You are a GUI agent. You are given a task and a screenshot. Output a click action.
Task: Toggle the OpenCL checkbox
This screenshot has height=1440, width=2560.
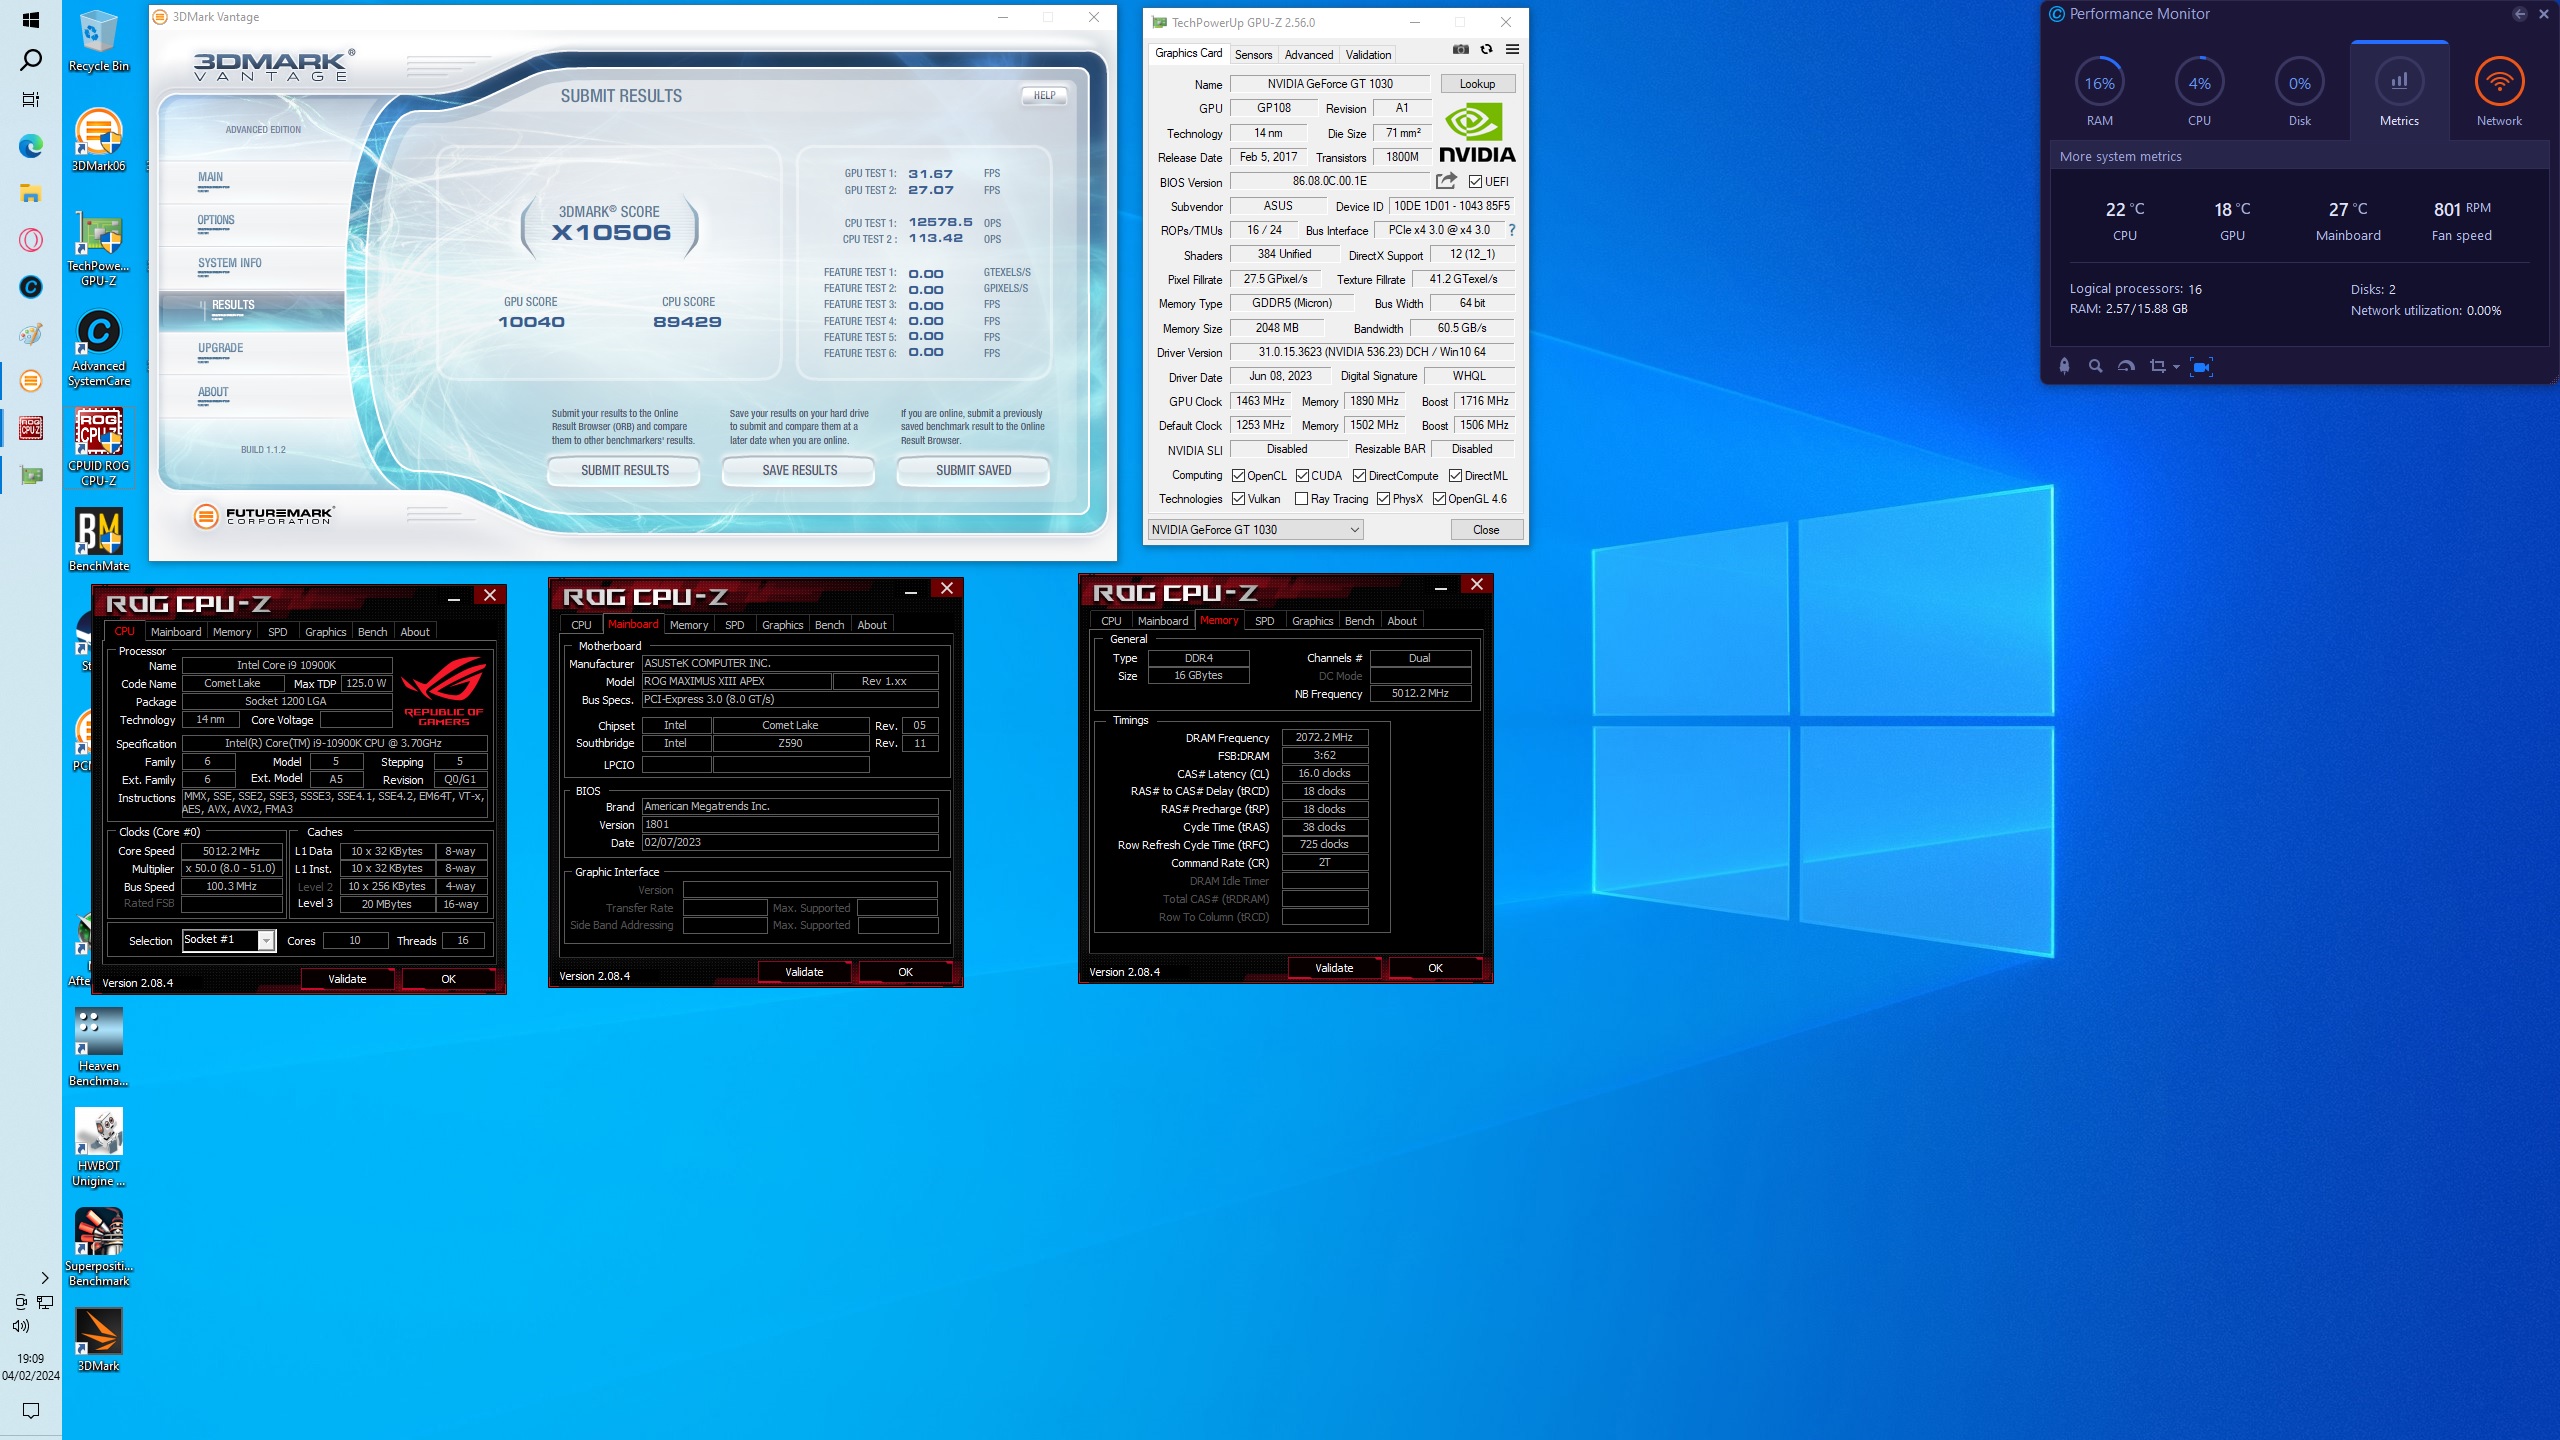click(1238, 476)
